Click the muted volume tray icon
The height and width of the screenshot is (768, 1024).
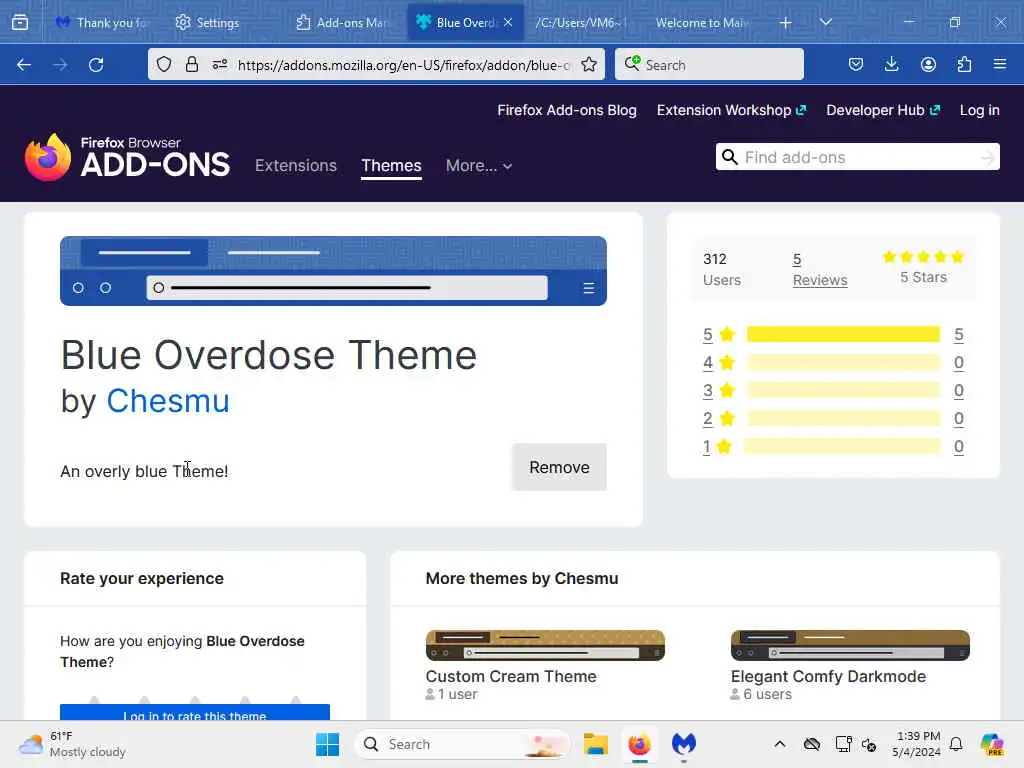(869, 744)
